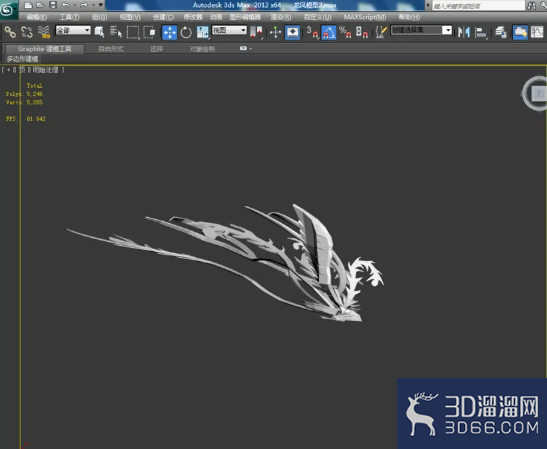
Task: Open the Select by Name list icon
Action: click(x=116, y=32)
